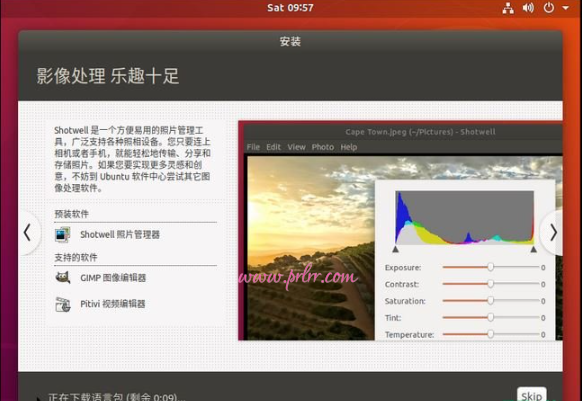The width and height of the screenshot is (582, 401).
Task: Open the network status icon in top bar
Action: point(508,8)
